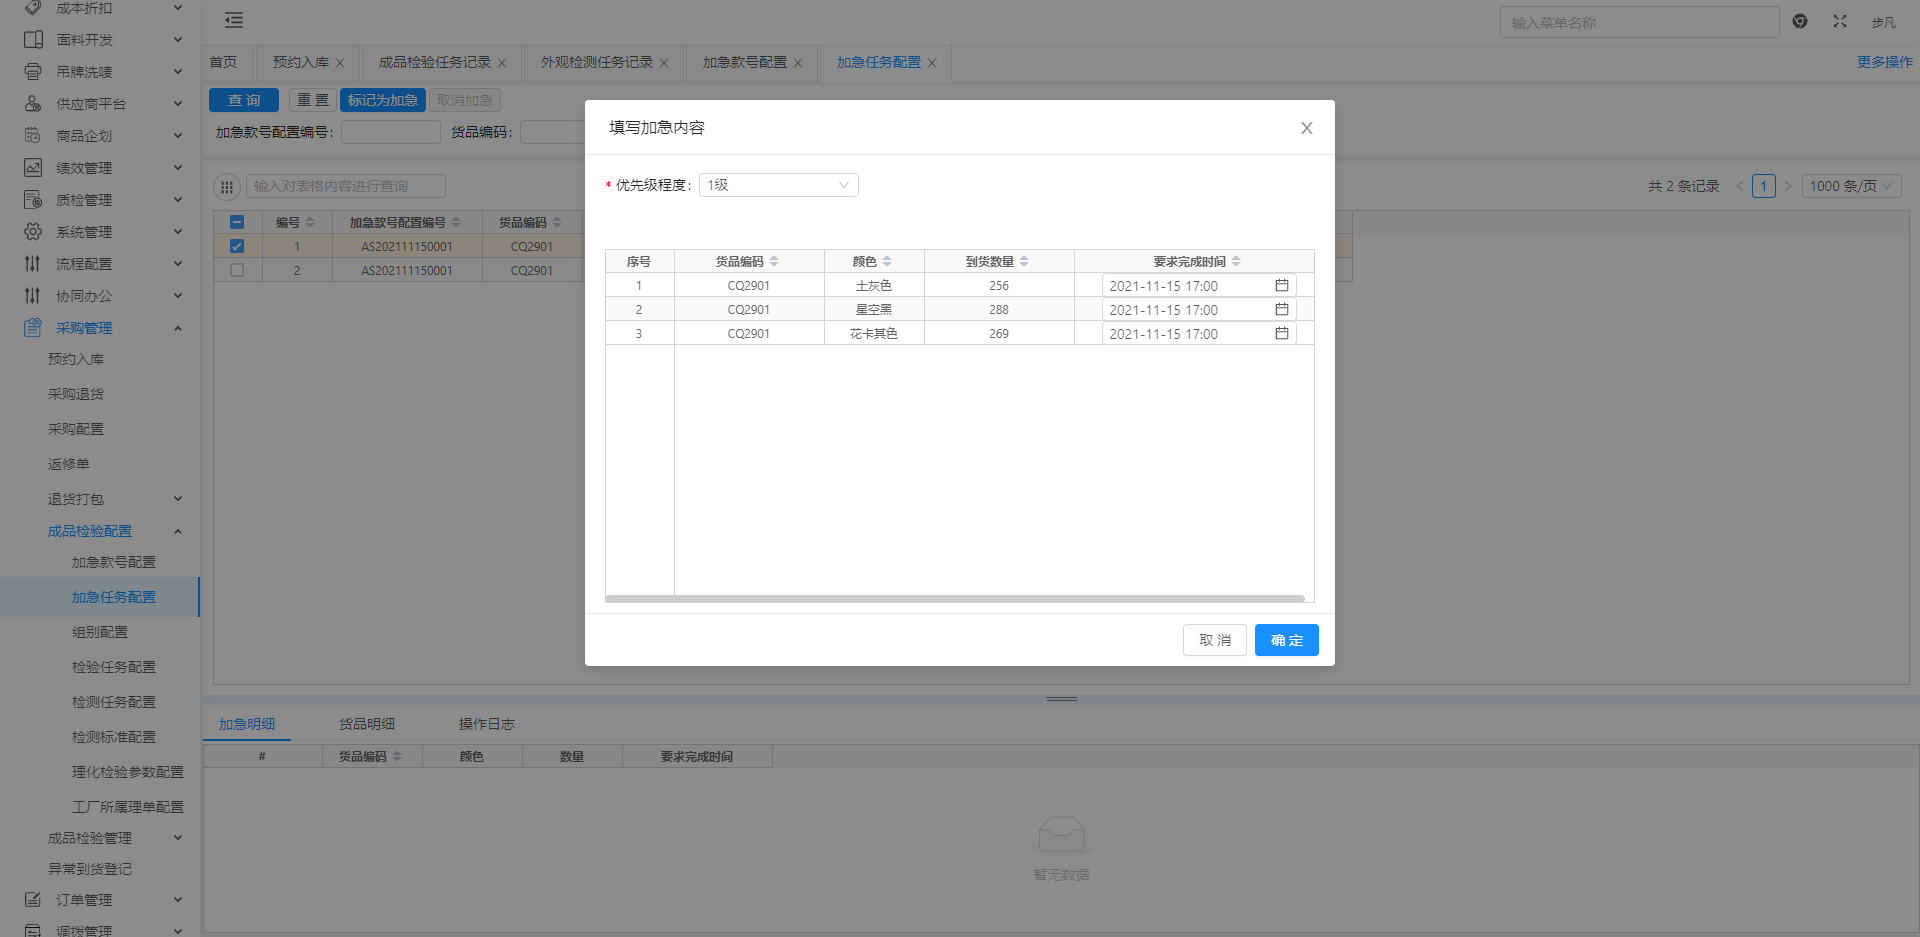Click the fullscreen toggle icon in header

tap(1839, 21)
